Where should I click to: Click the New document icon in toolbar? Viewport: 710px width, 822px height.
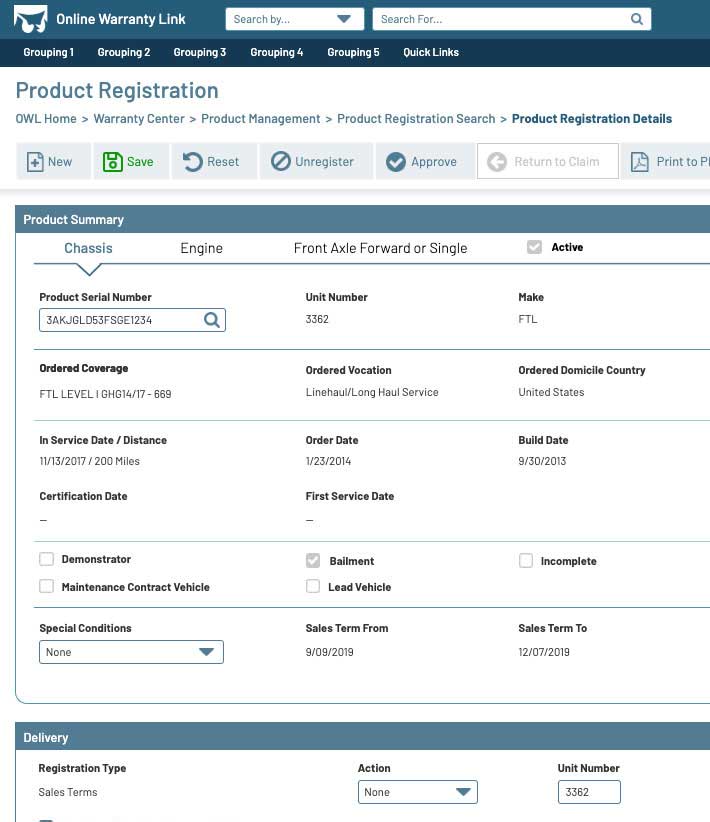pyautogui.click(x=35, y=162)
